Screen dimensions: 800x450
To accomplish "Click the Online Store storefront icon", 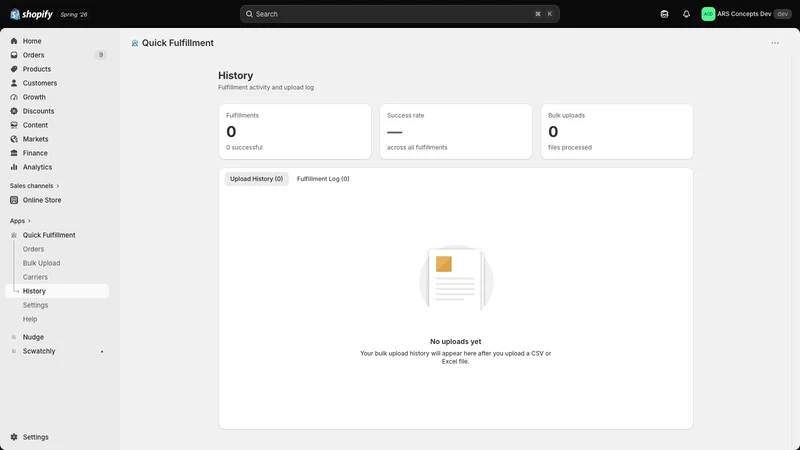I will pyautogui.click(x=14, y=200).
